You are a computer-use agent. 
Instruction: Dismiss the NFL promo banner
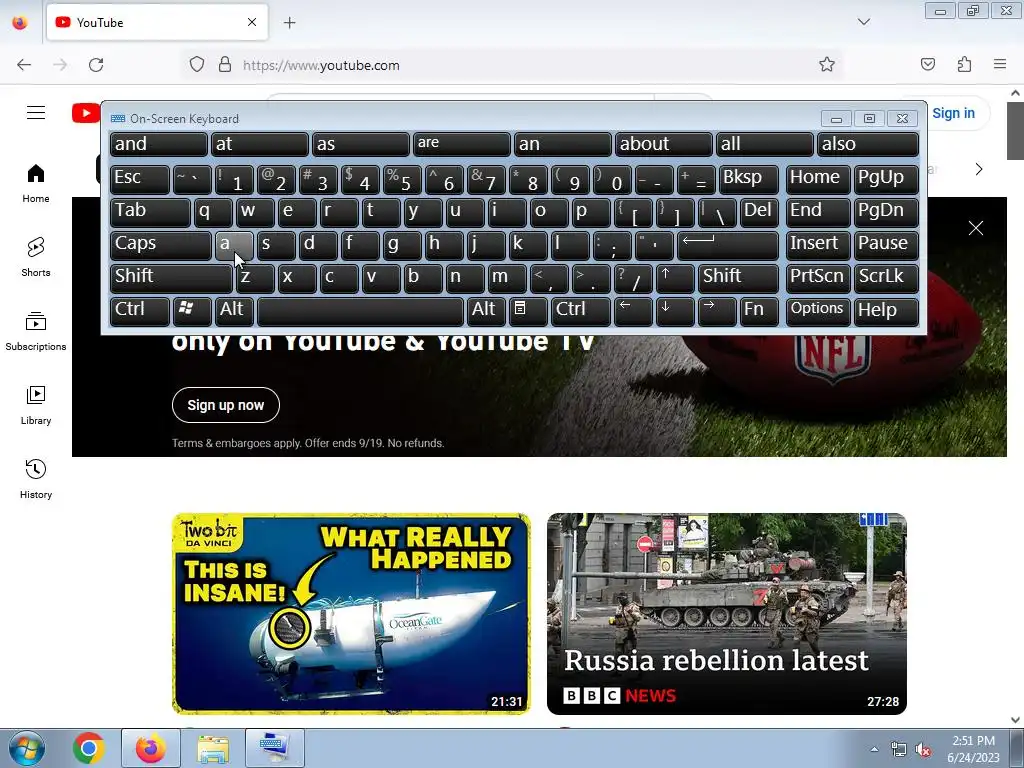[976, 228]
